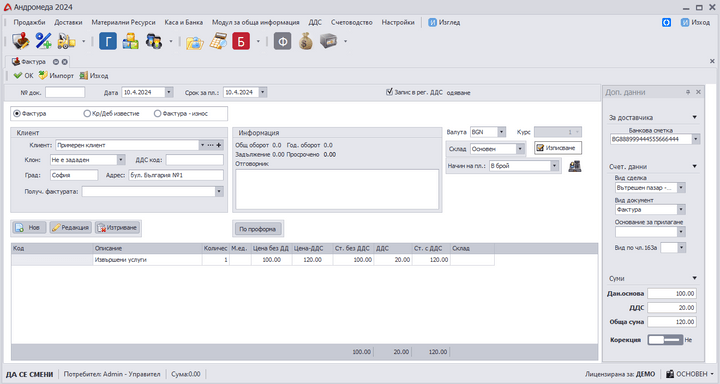Open the Материални Ресурси menu
Viewport: 720px width, 384px height.
click(124, 22)
